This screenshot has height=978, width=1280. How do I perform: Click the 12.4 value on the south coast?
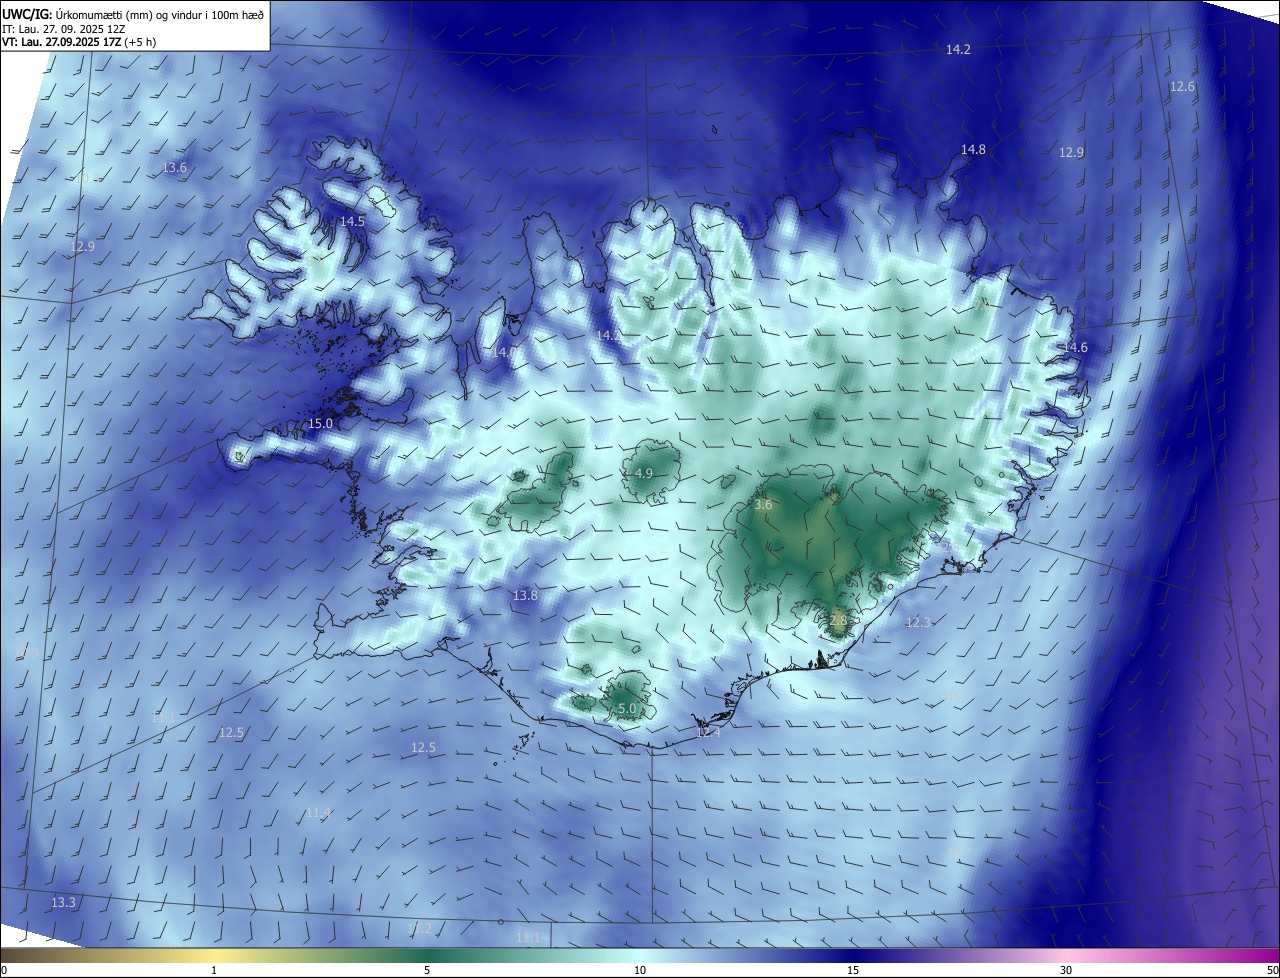[x=708, y=732]
